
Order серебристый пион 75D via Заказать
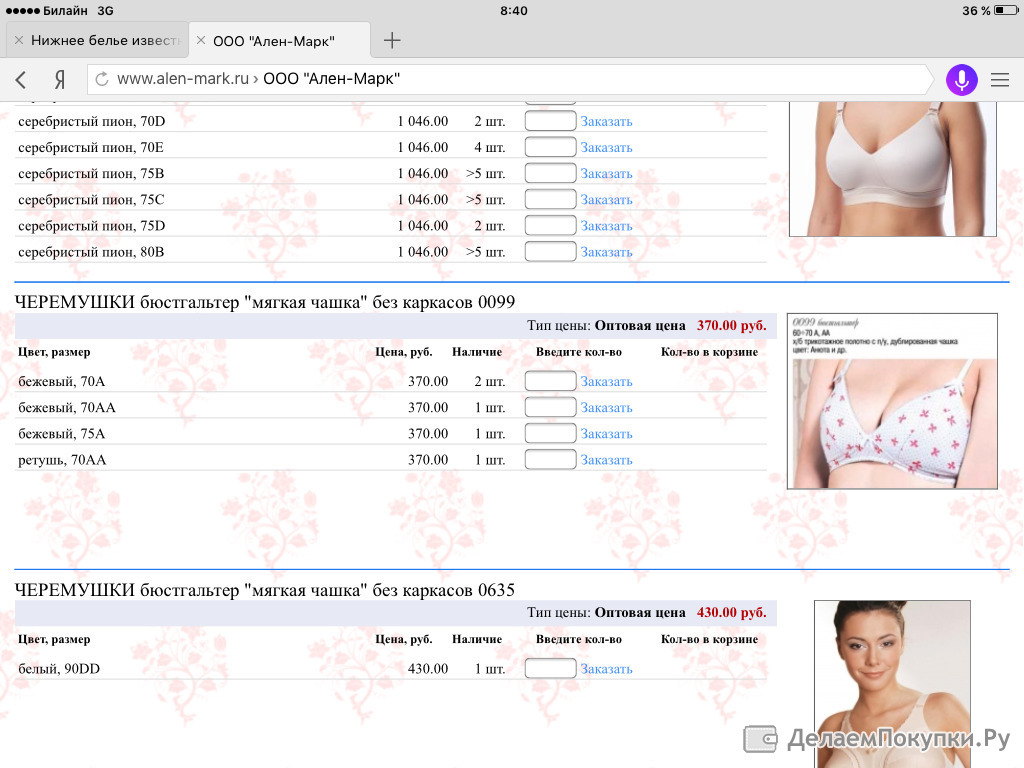pos(606,226)
